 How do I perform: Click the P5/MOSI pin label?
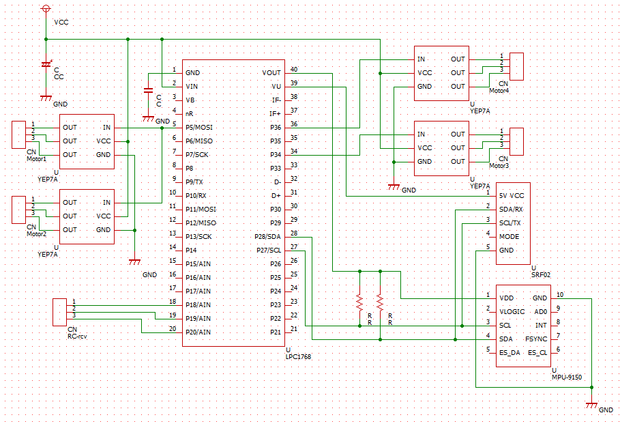coord(198,127)
